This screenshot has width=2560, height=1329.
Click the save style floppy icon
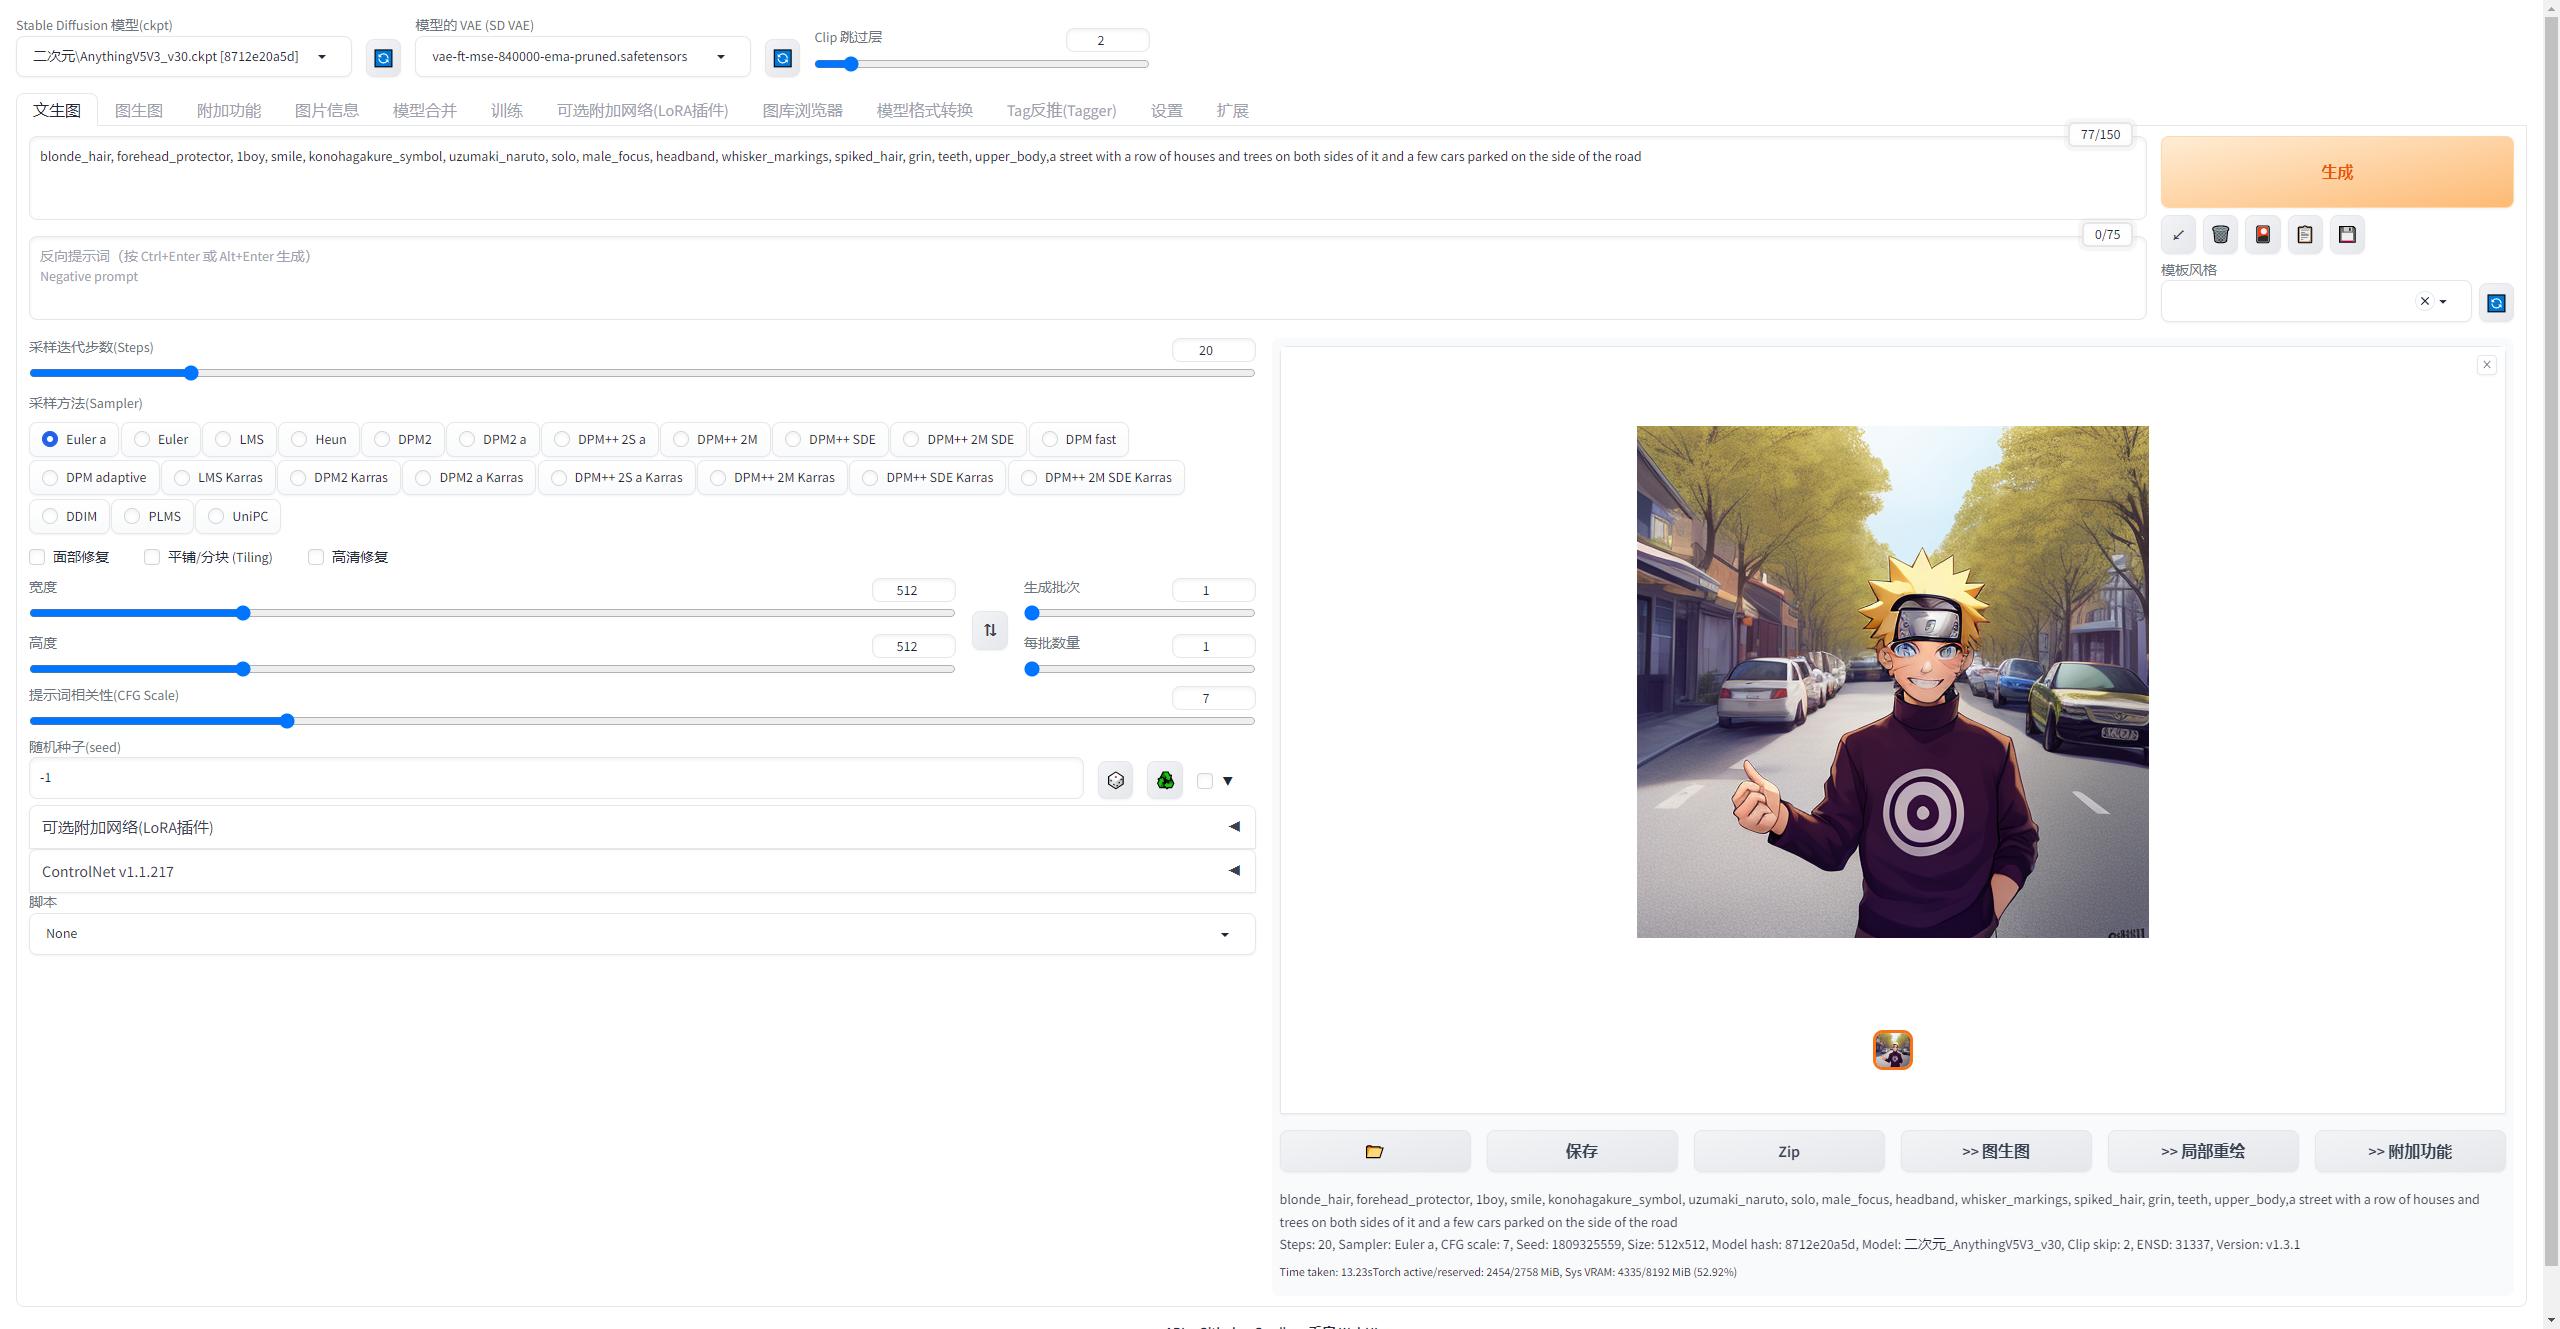pyautogui.click(x=2347, y=235)
